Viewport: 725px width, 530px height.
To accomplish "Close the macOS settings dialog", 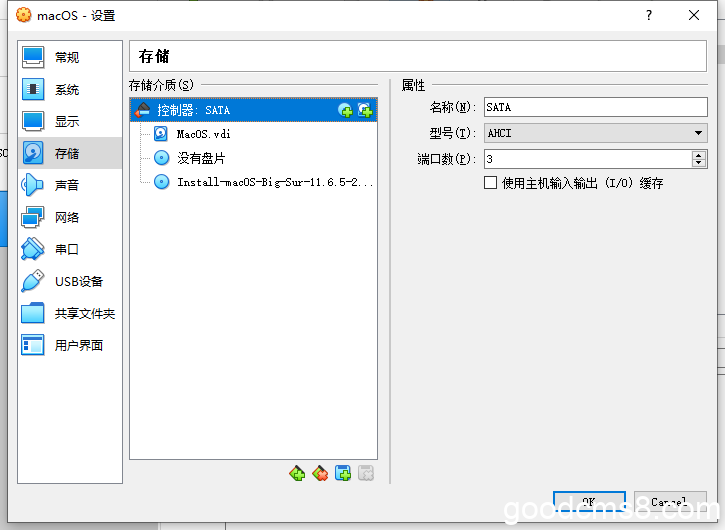I will click(x=694, y=15).
